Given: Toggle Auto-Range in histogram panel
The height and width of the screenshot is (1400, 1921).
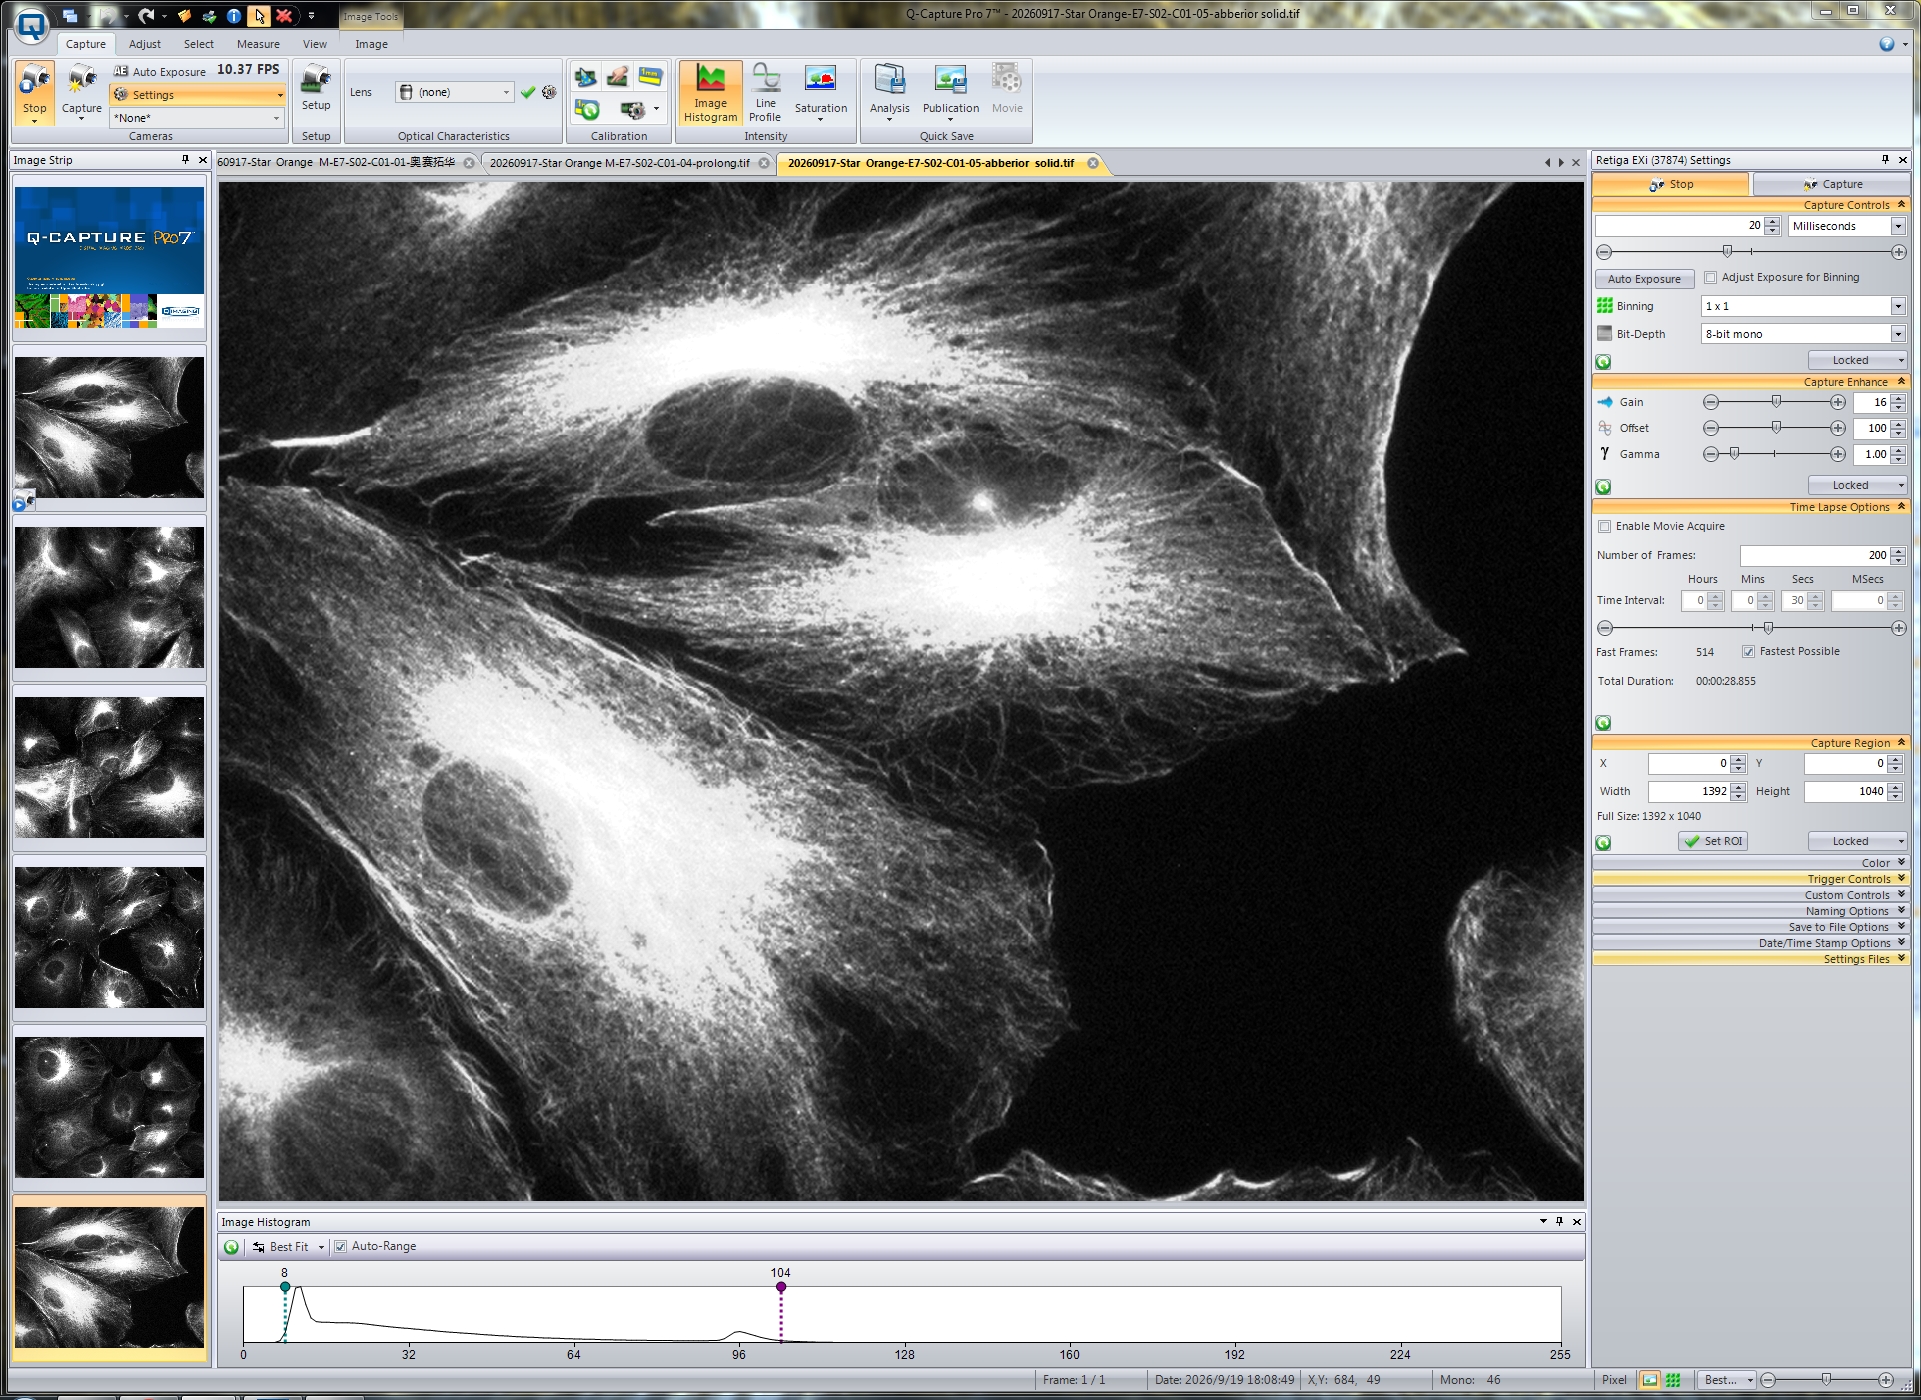Looking at the screenshot, I should coord(340,1246).
